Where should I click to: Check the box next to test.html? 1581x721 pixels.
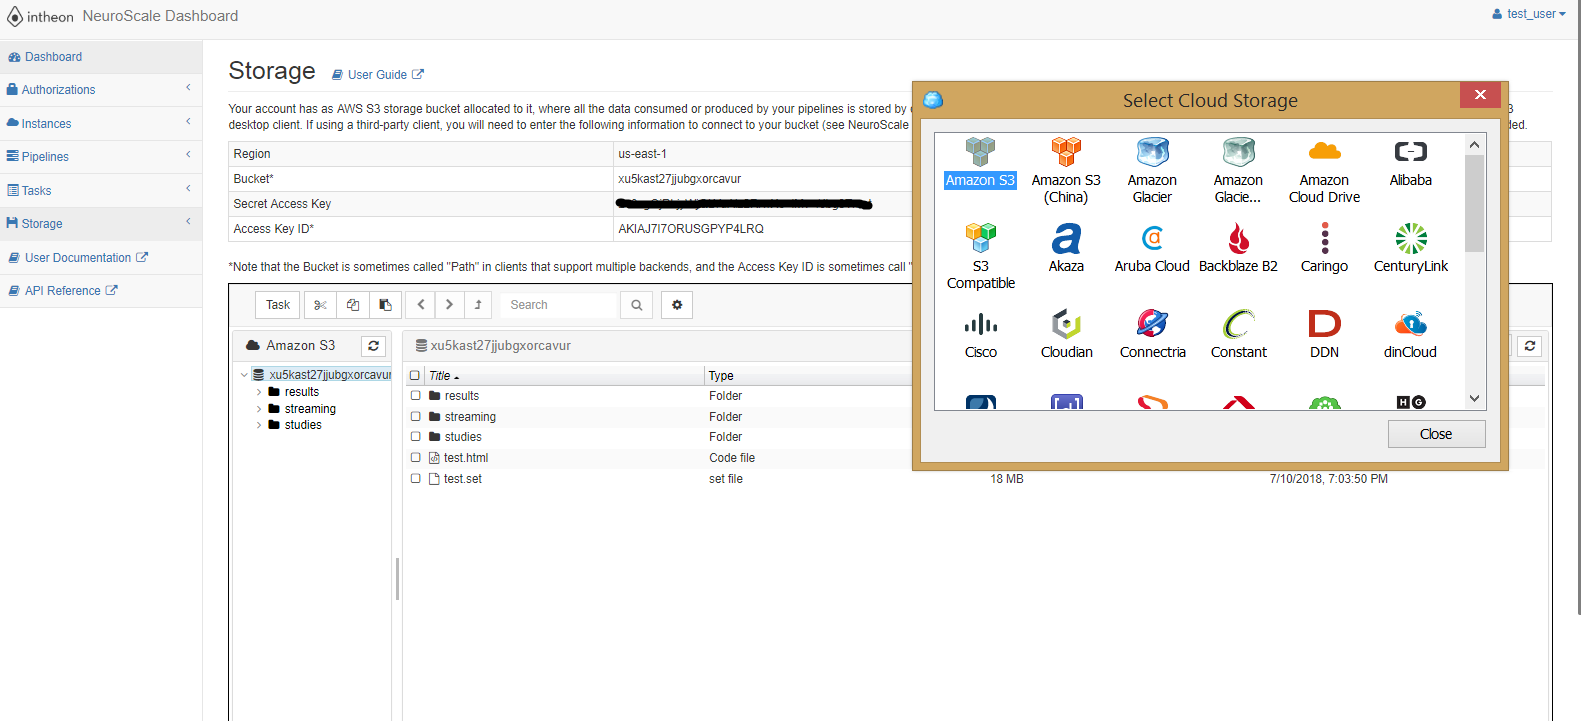tap(416, 458)
